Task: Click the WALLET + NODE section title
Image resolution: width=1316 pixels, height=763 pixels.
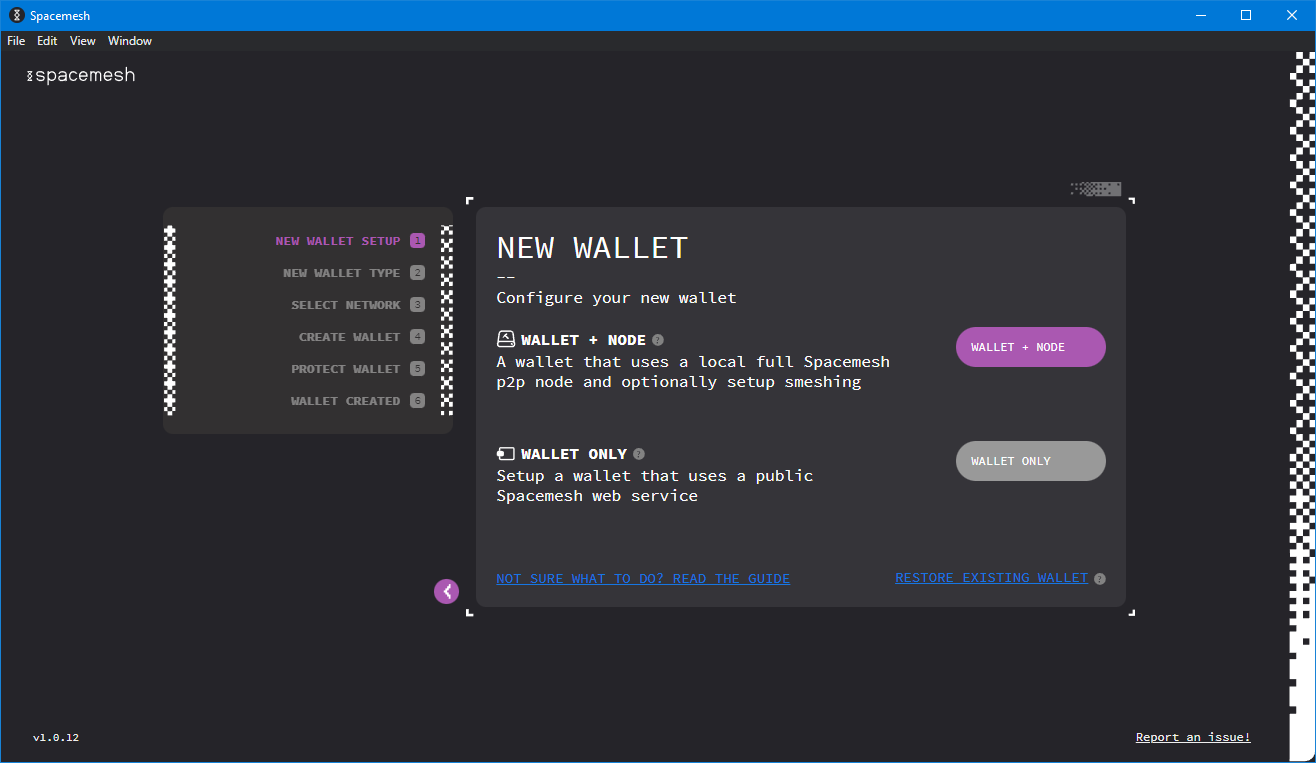Action: pyautogui.click(x=583, y=340)
